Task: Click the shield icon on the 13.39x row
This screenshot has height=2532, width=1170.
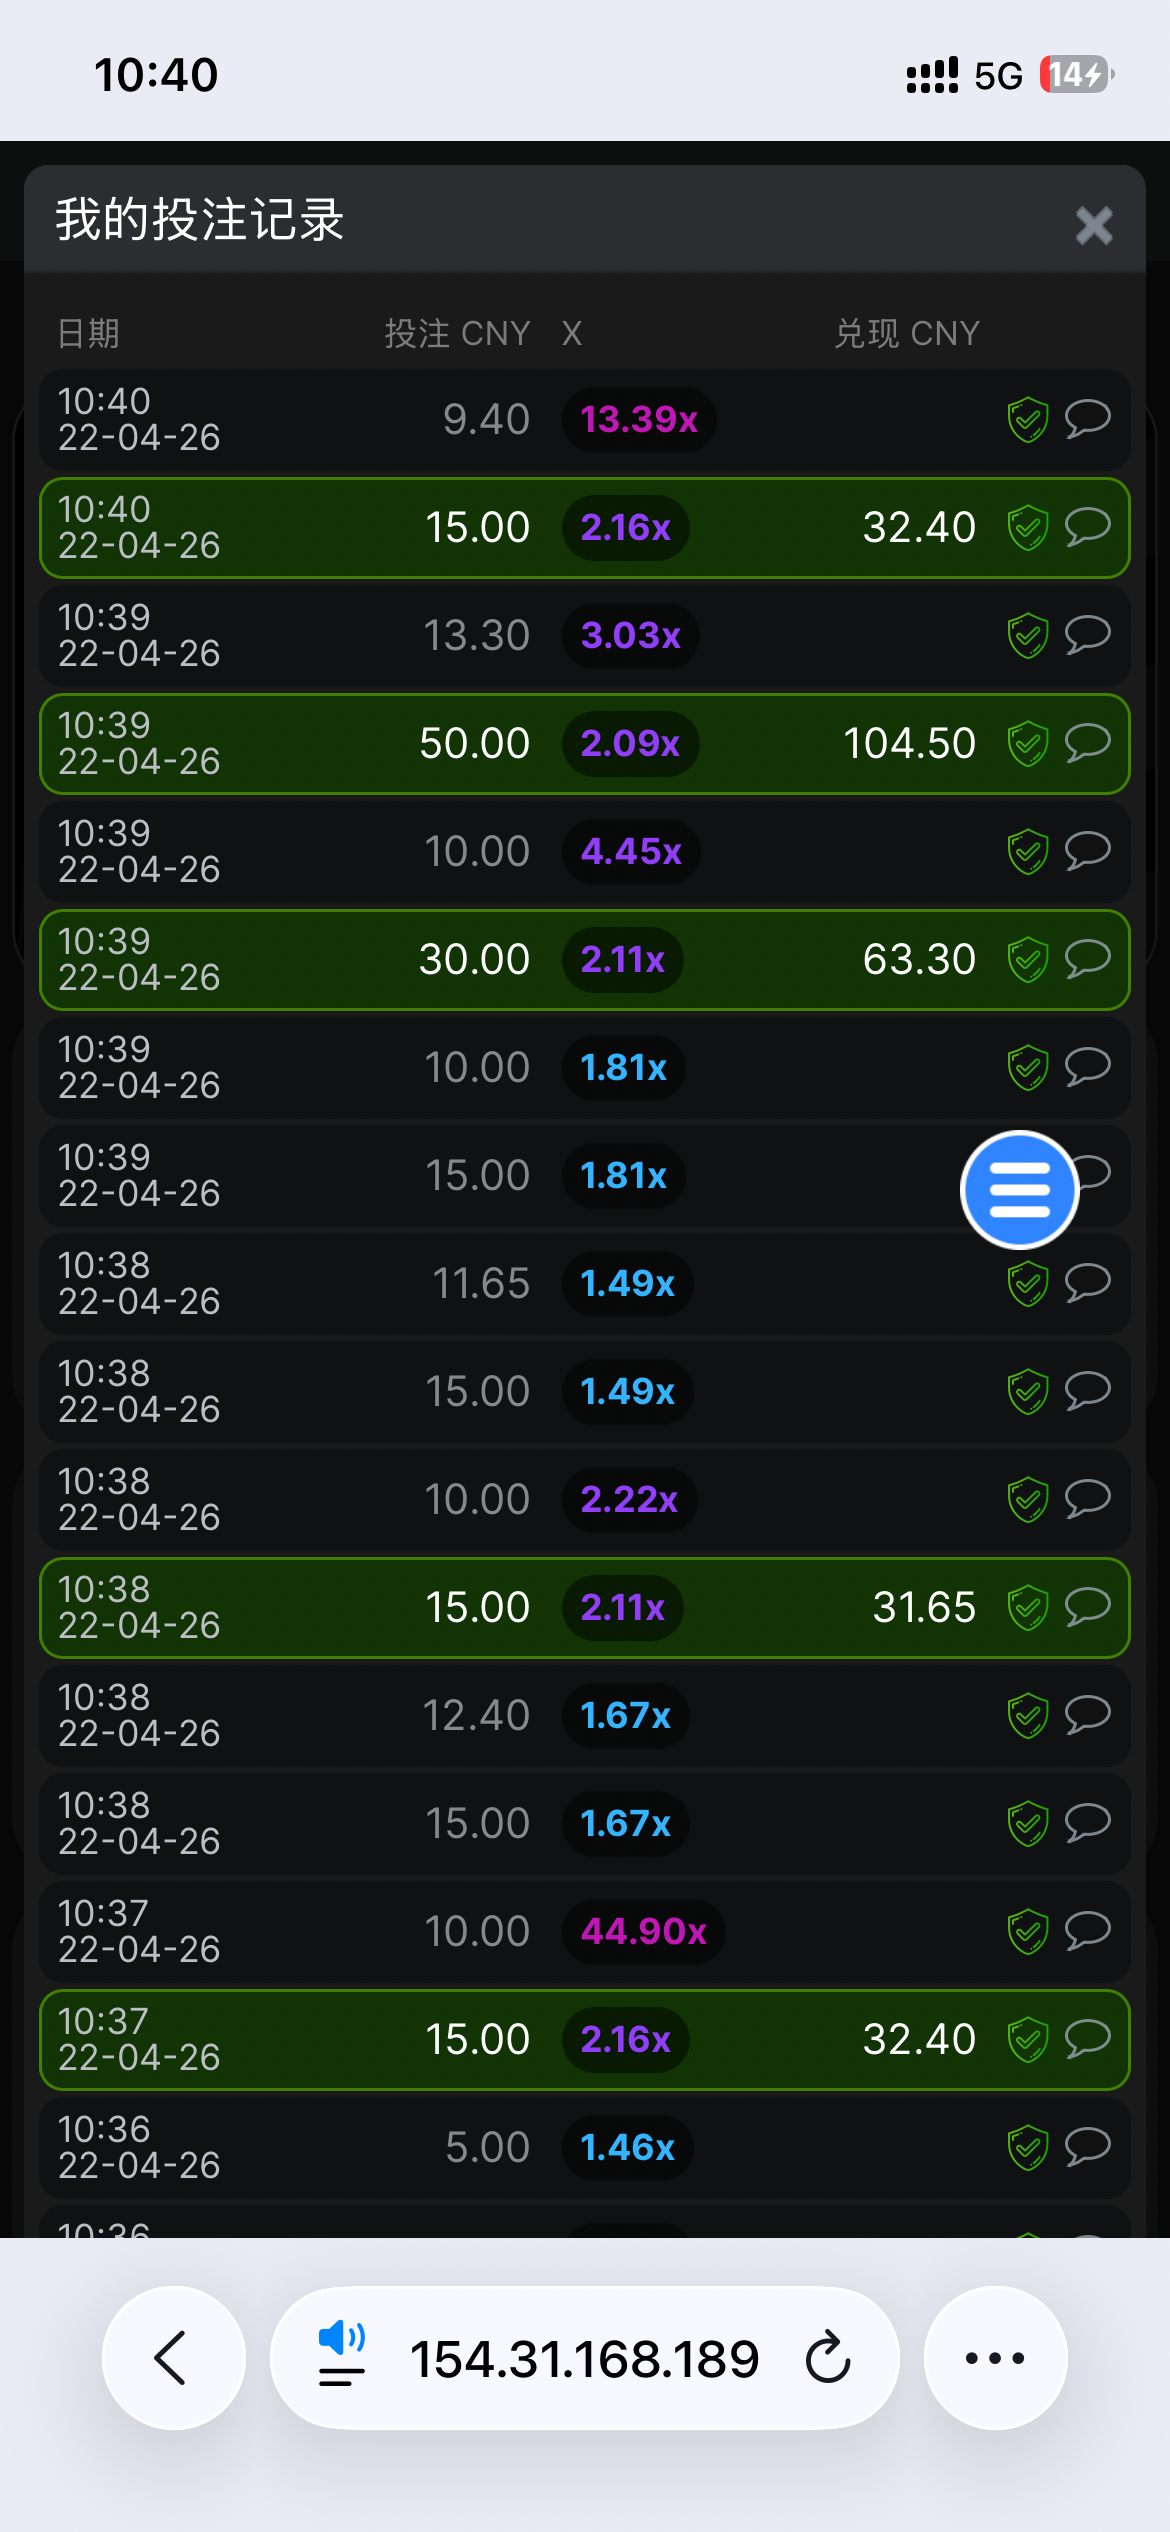Action: [x=1027, y=420]
